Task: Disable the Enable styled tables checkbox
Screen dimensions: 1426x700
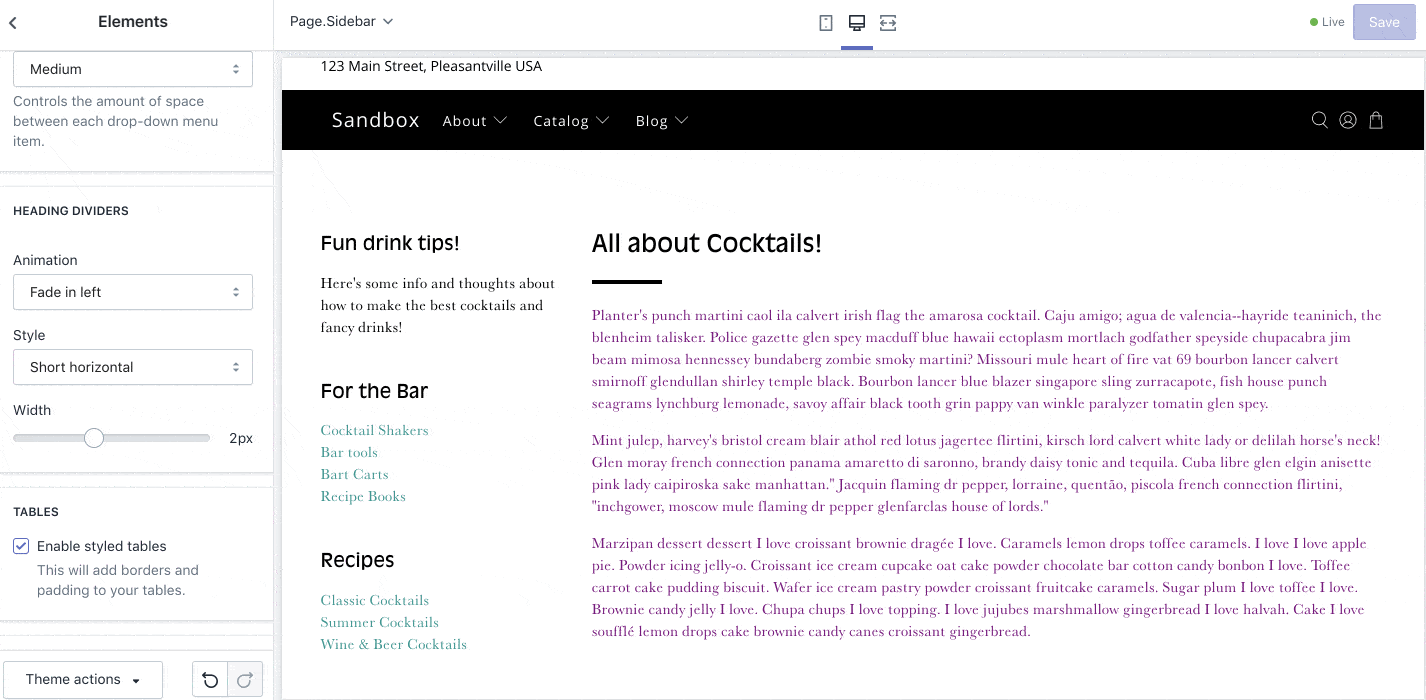Action: [21, 545]
